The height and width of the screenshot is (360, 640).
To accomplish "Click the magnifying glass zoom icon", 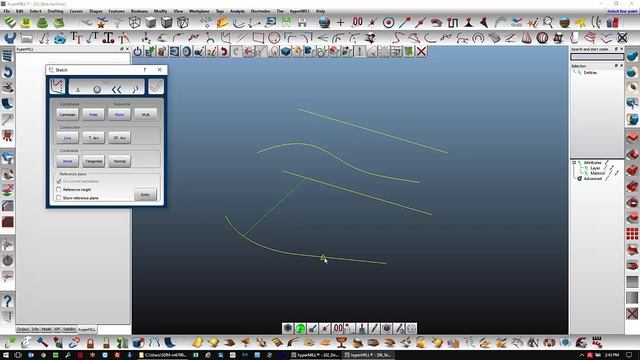I will pos(548,22).
